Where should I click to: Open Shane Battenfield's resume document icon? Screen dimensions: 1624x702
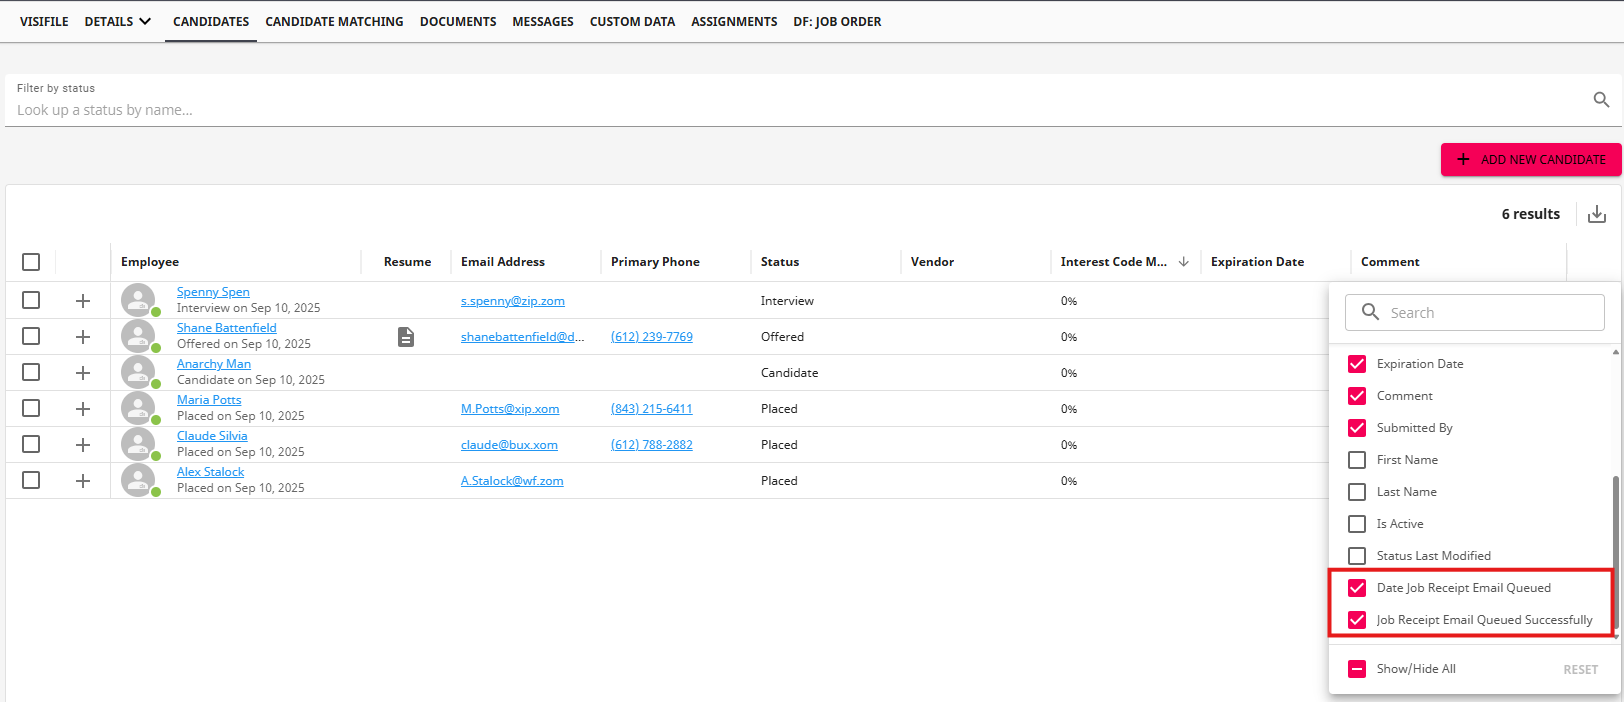tap(405, 337)
